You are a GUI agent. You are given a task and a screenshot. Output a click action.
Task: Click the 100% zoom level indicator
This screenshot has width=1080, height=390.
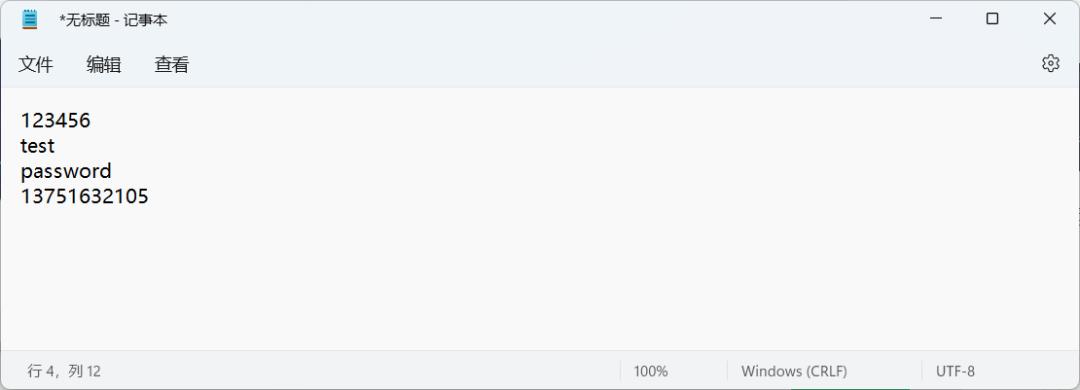click(x=651, y=371)
